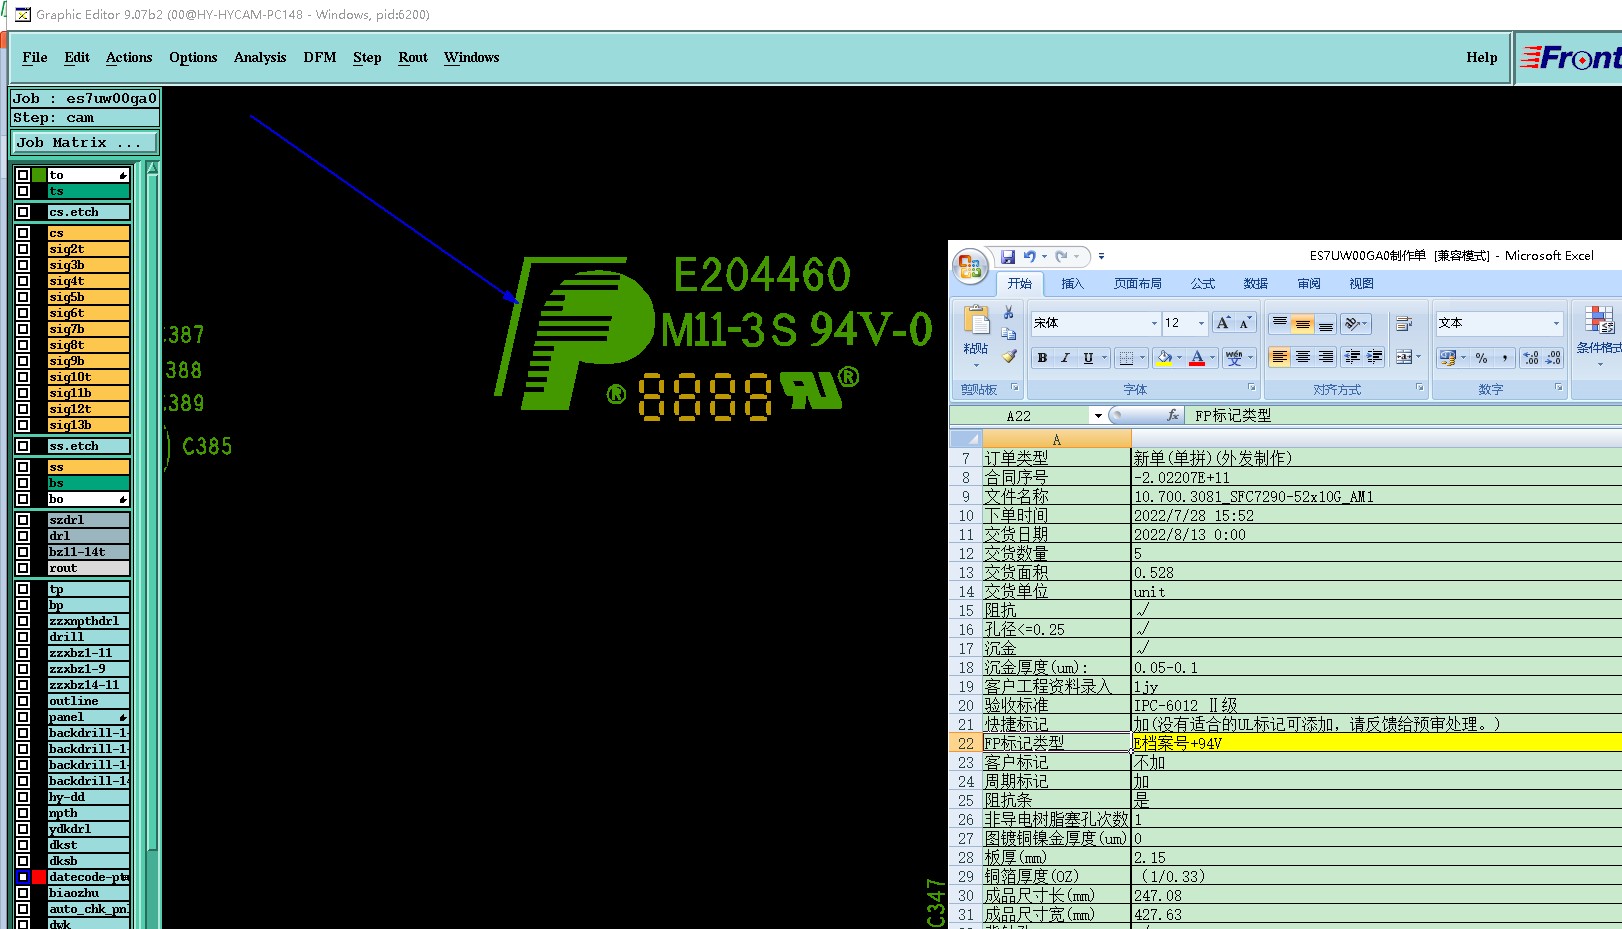Switch to the 页面布局 ribbon tab
This screenshot has height=929, width=1622.
[x=1138, y=284]
